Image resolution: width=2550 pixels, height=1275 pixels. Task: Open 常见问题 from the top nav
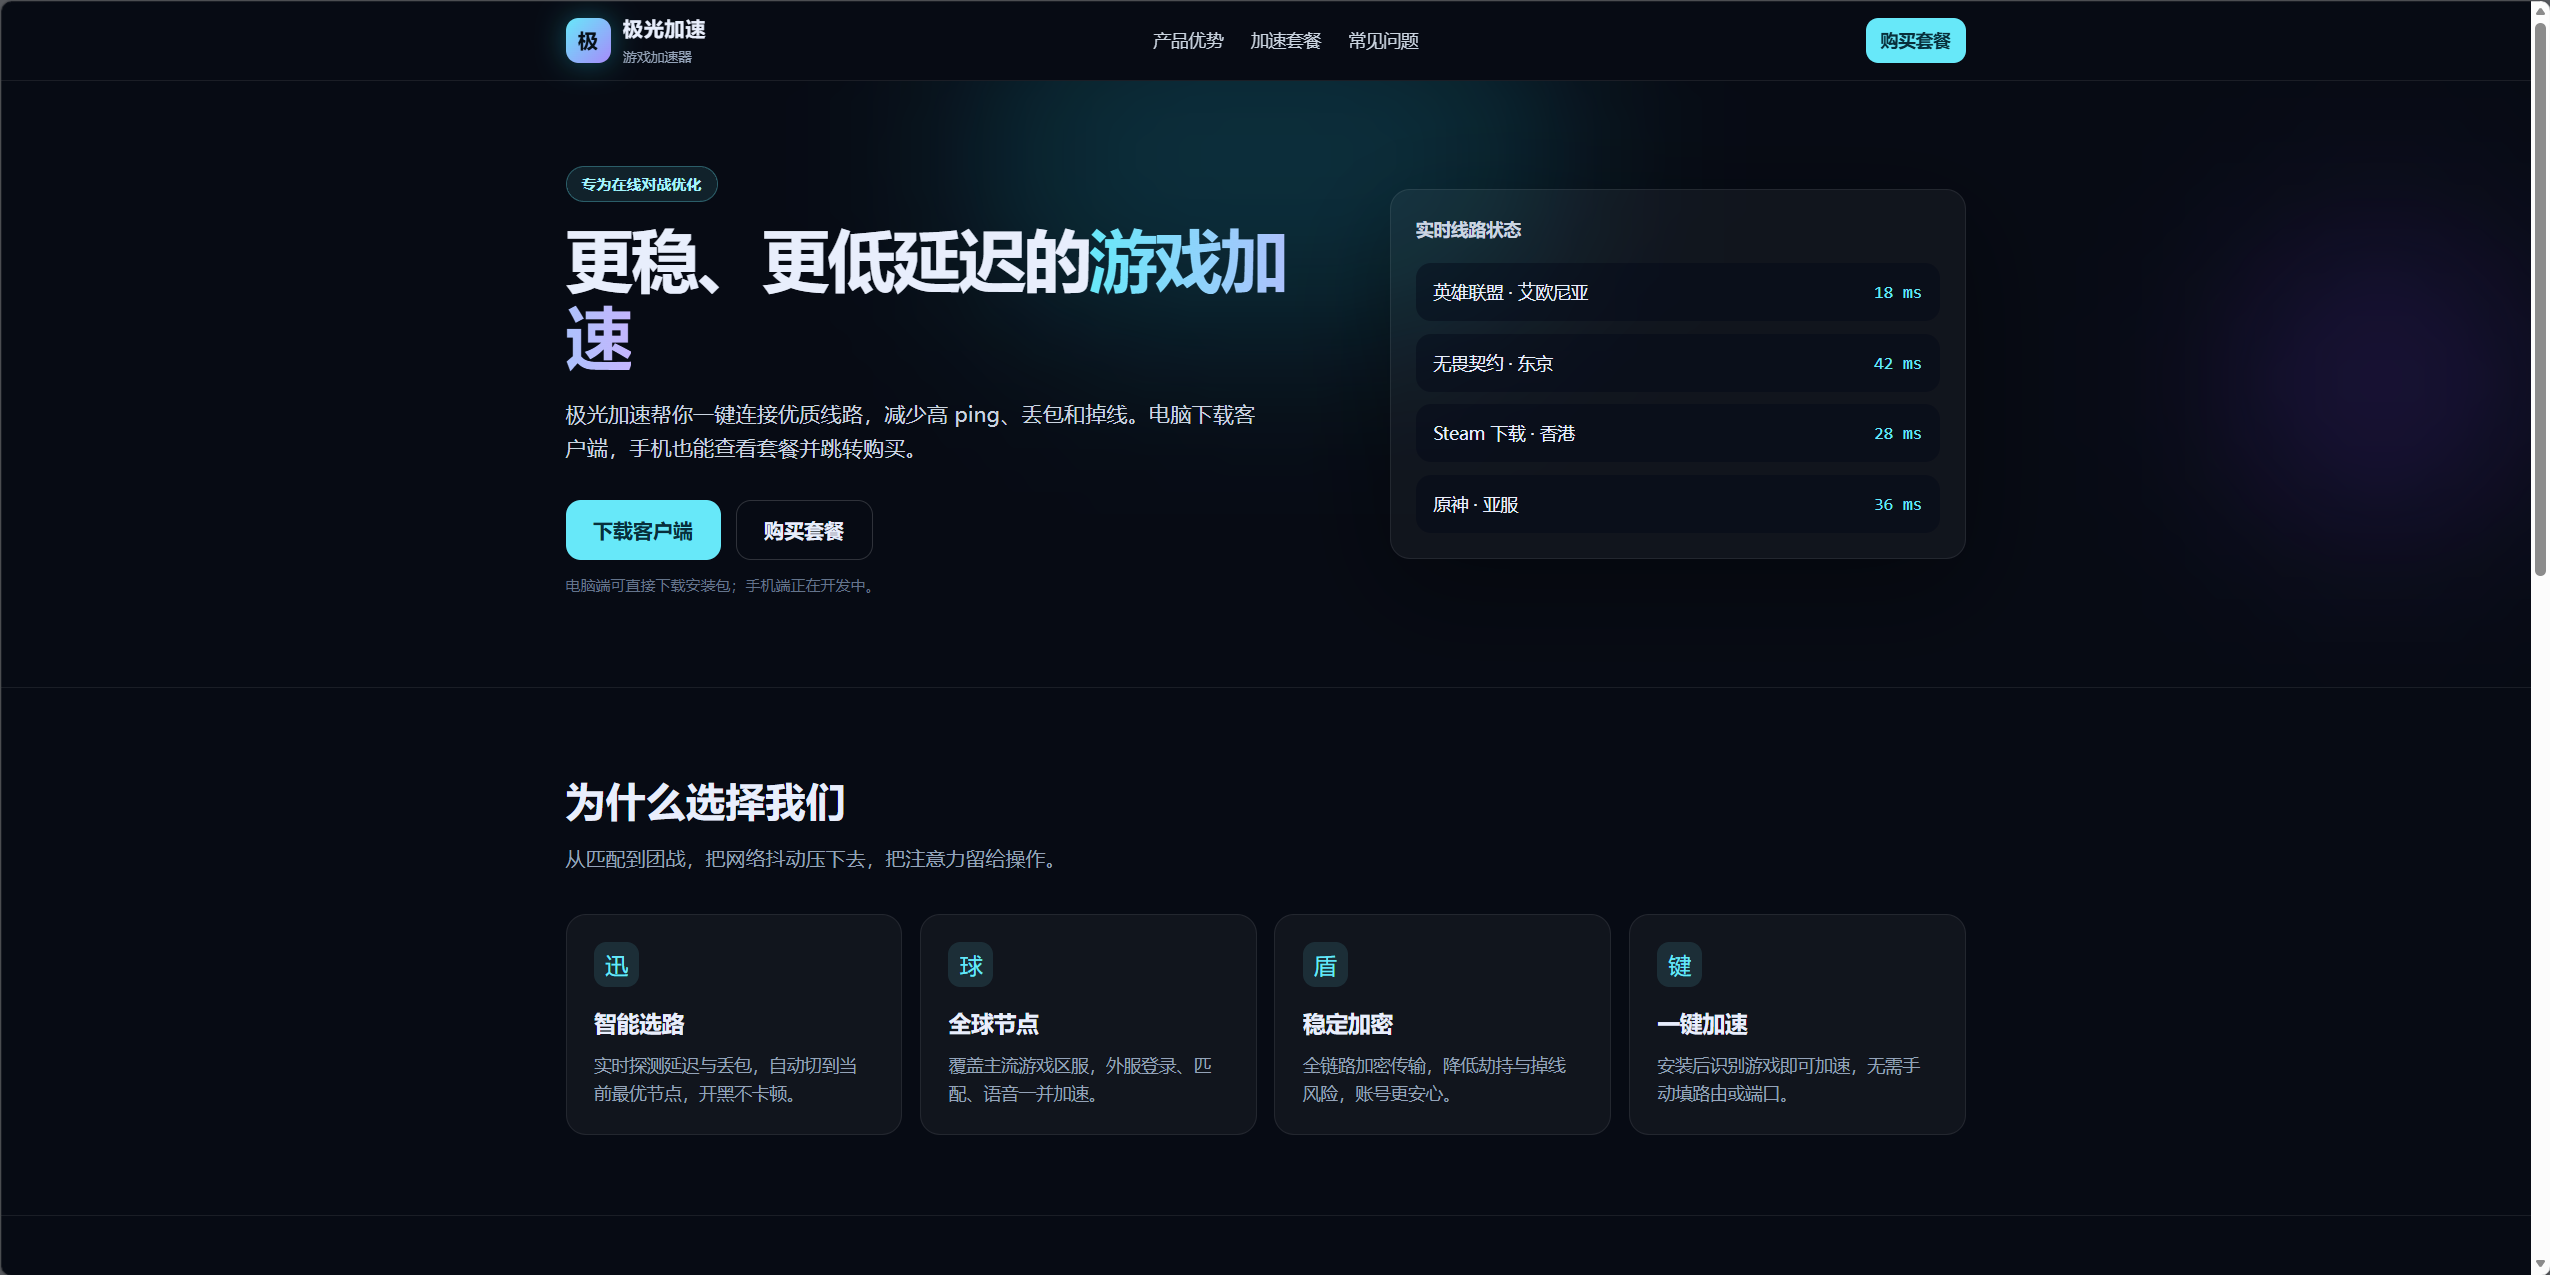tap(1384, 41)
